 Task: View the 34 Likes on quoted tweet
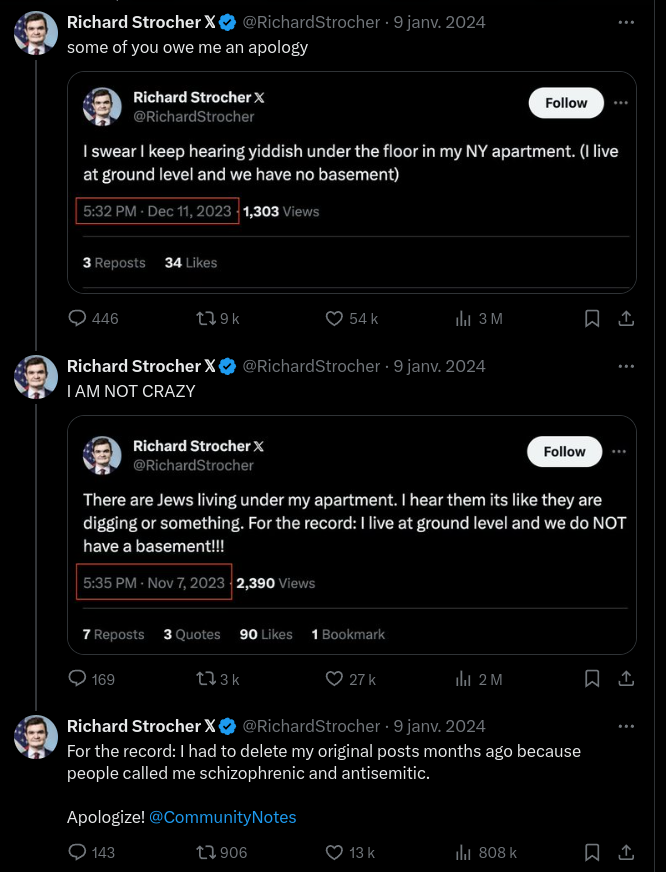click(x=191, y=262)
